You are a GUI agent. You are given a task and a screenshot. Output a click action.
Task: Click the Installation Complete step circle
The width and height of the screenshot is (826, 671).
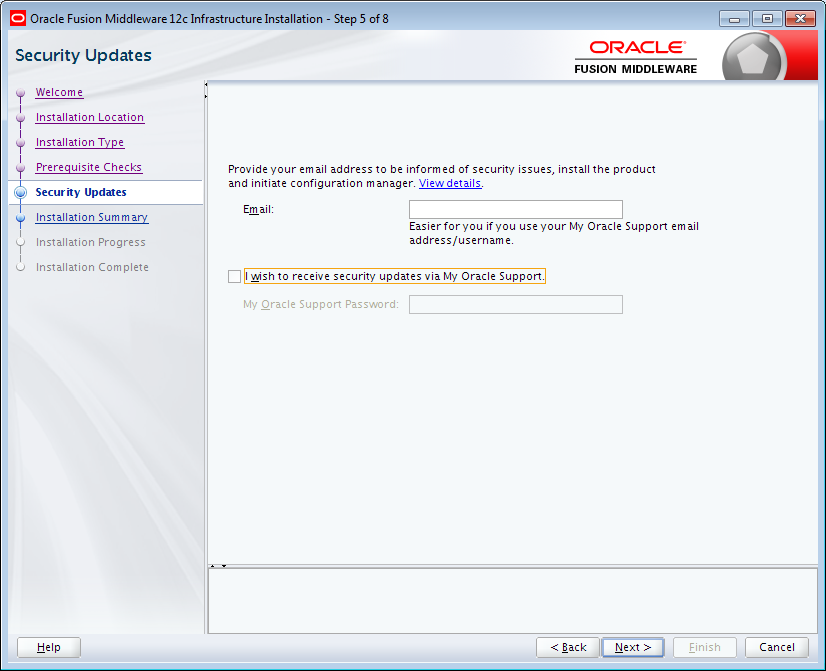20,267
